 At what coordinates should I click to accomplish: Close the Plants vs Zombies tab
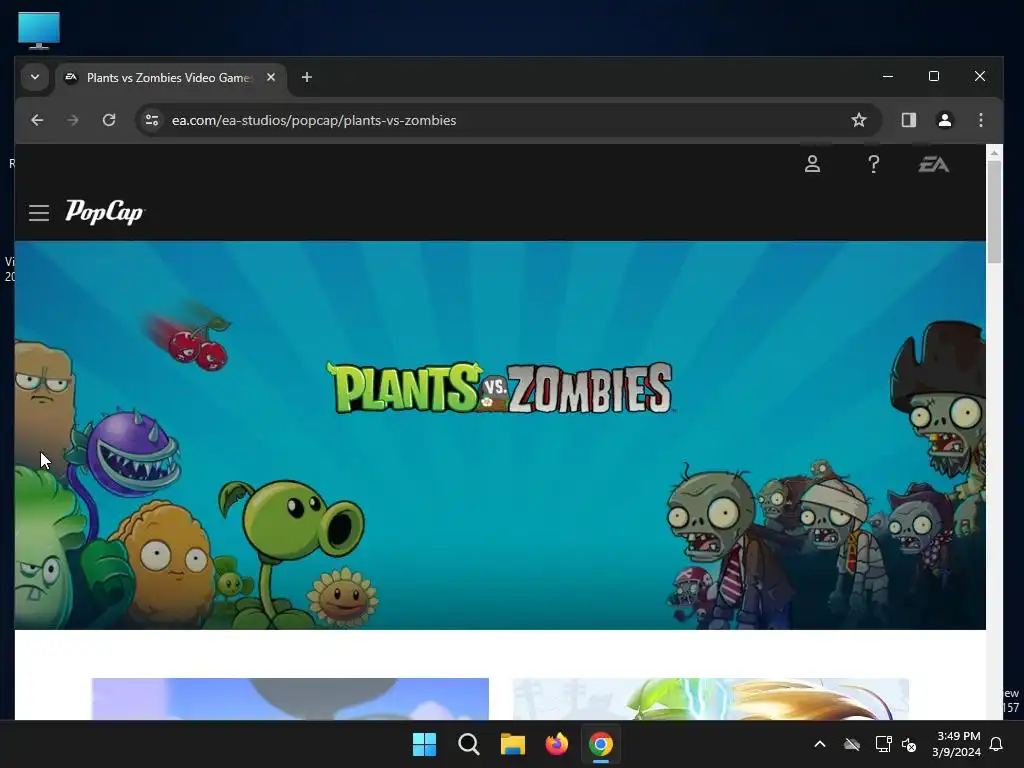271,77
